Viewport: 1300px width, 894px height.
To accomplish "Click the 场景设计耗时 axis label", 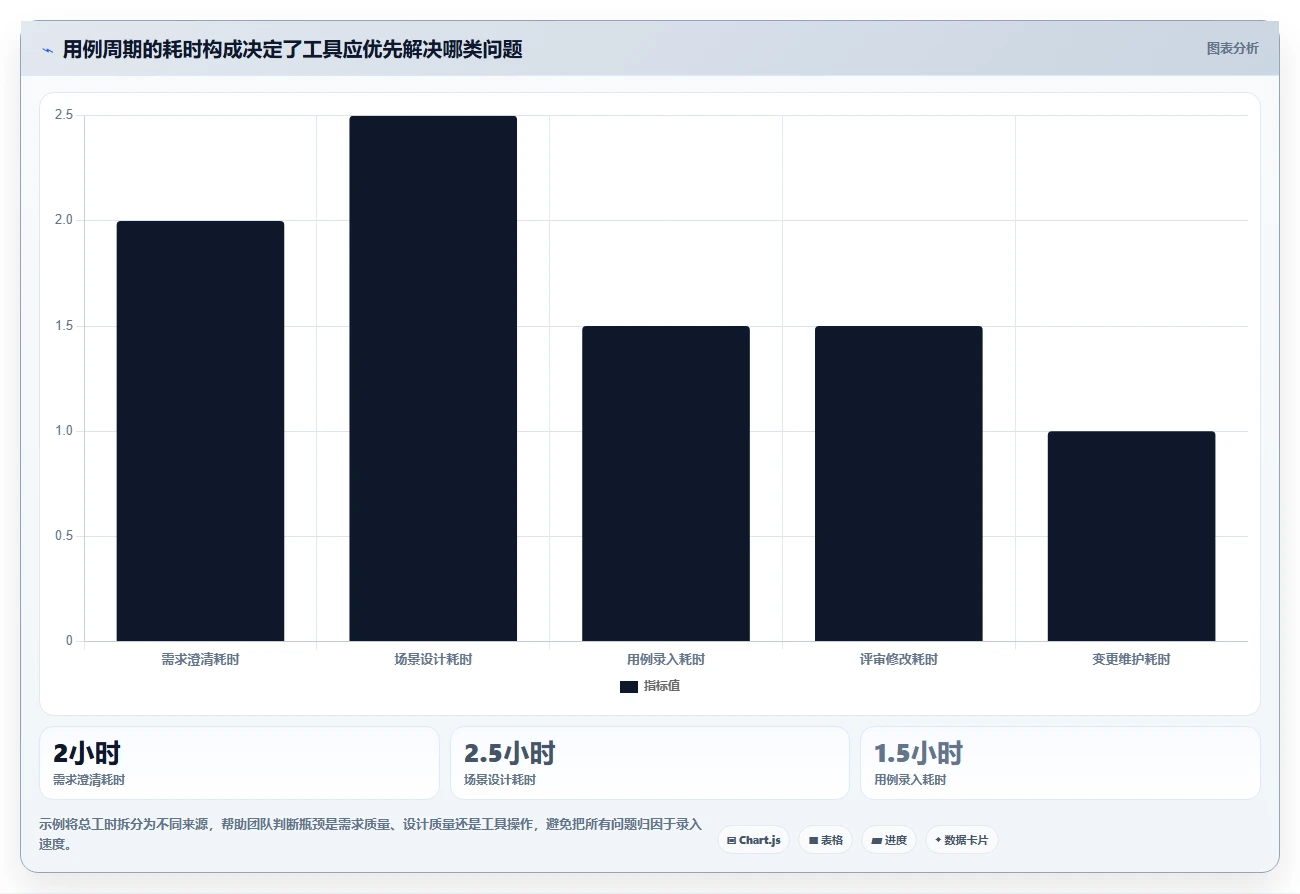I will tap(433, 660).
